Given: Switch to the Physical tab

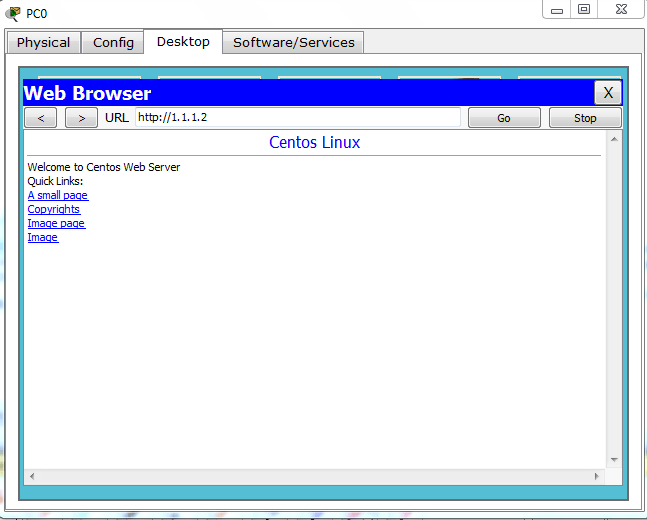Looking at the screenshot, I should pos(43,42).
